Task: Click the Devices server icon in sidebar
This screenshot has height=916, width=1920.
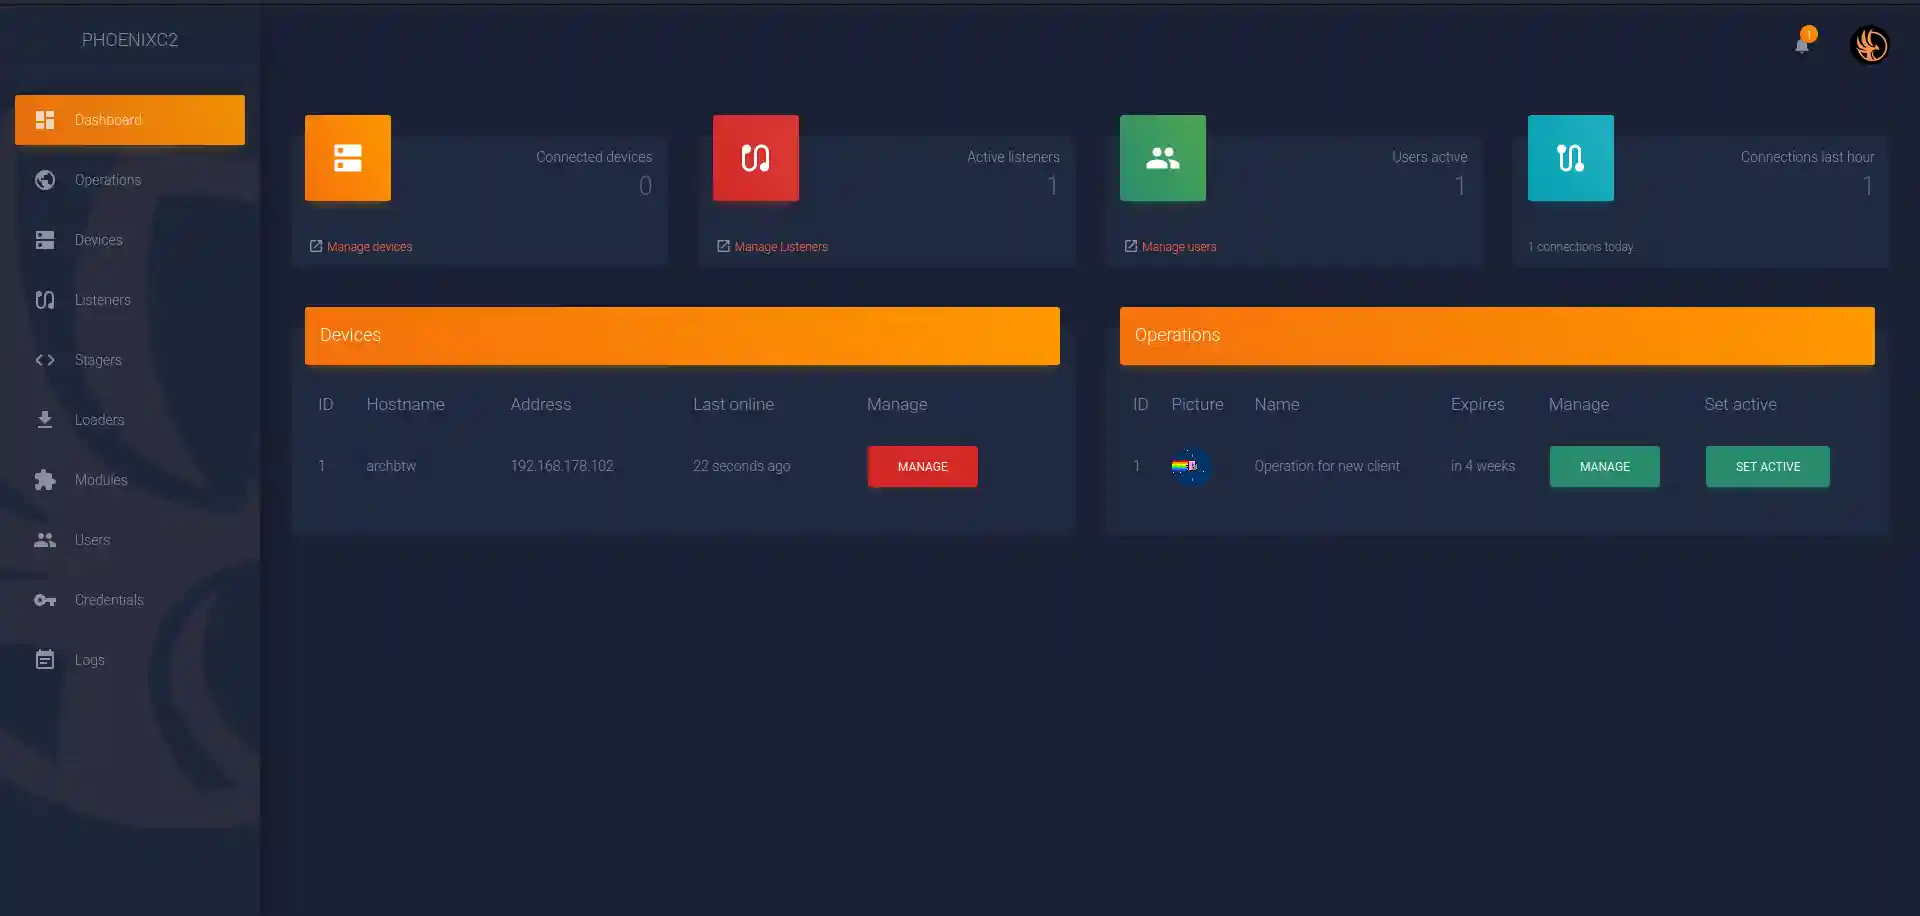Action: (45, 240)
